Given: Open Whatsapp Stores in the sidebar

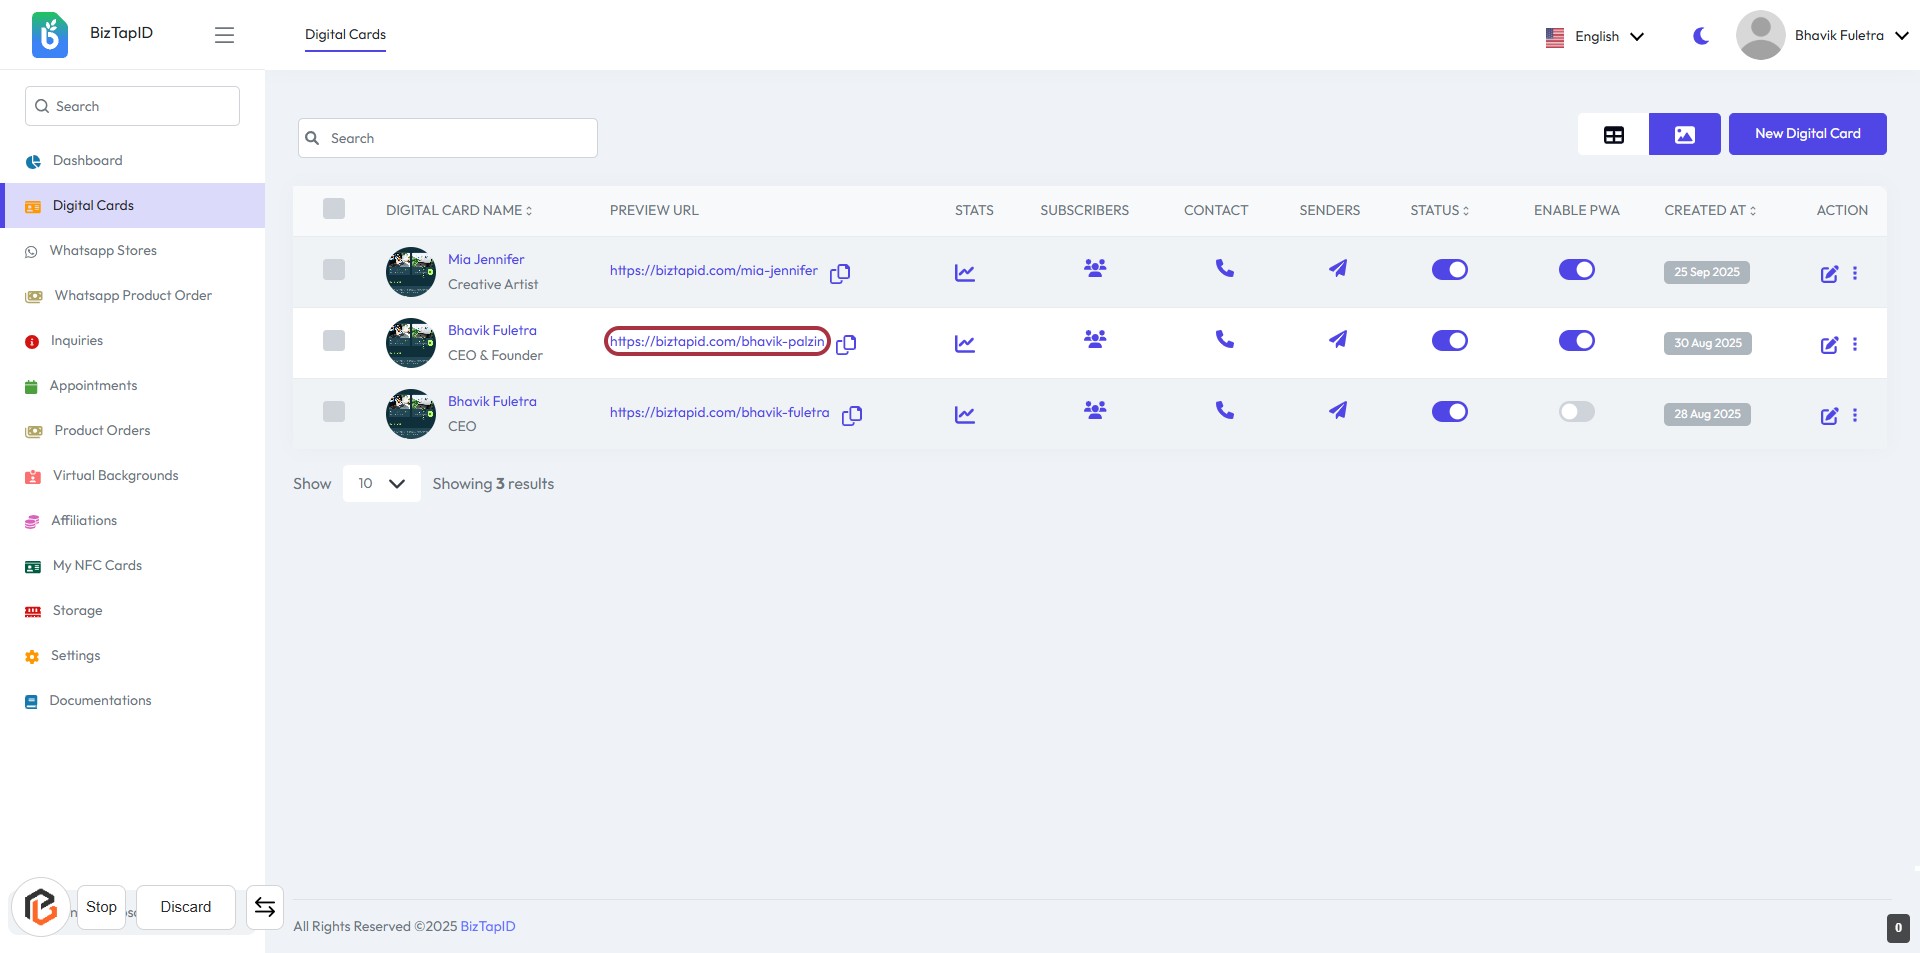Looking at the screenshot, I should point(103,251).
